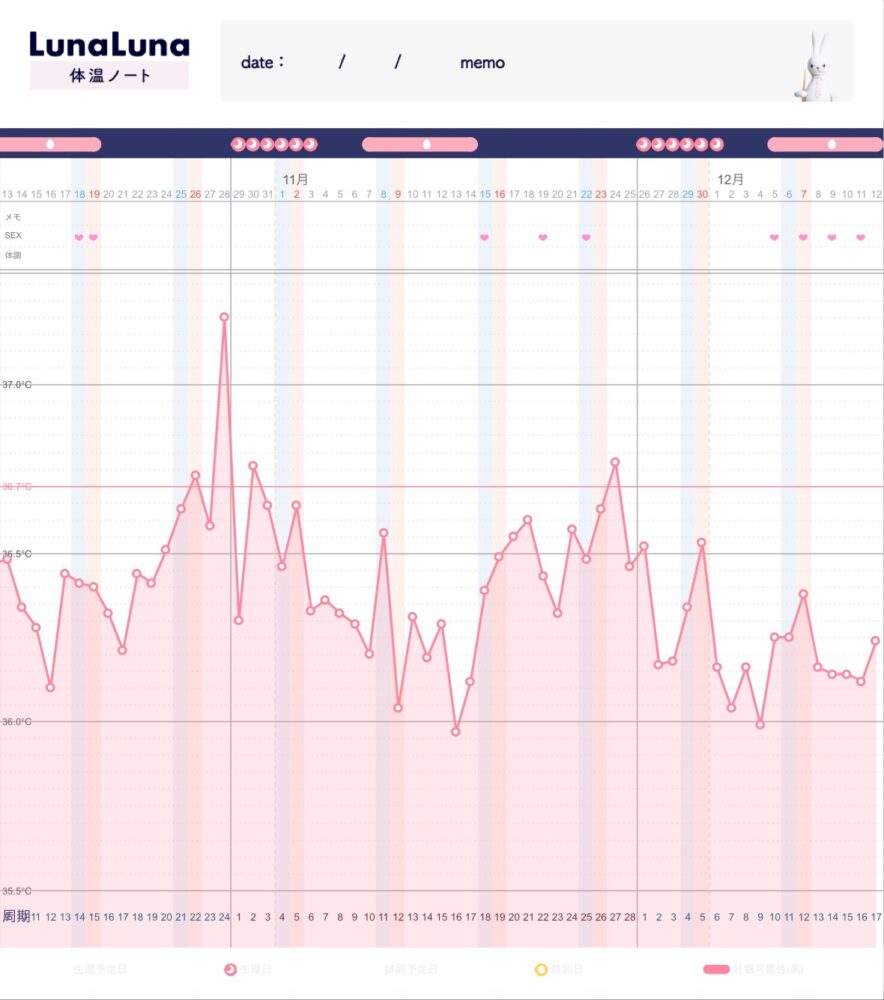Click the lowest data point on November 13

tap(456, 731)
